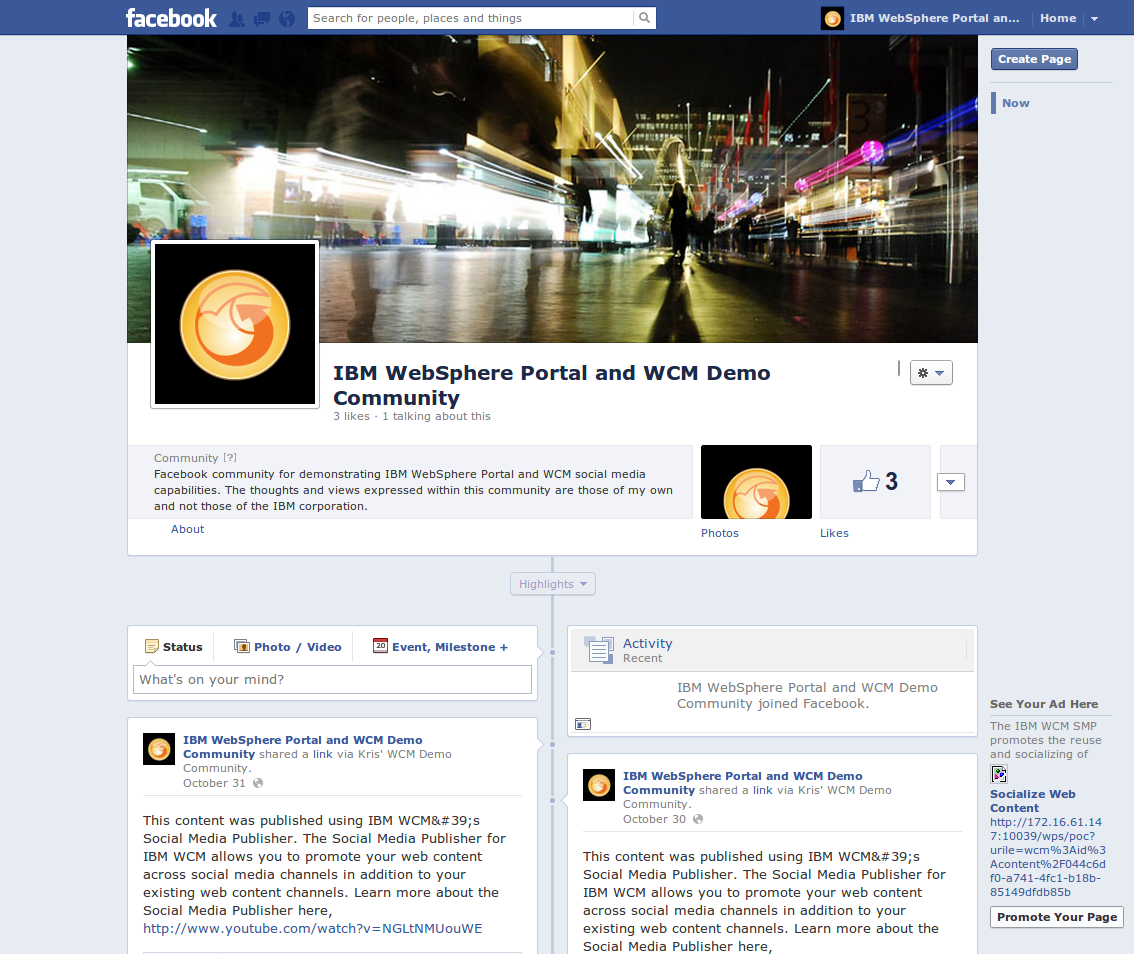Go to the Home link
Image resolution: width=1134 pixels, height=954 pixels.
click(1057, 18)
